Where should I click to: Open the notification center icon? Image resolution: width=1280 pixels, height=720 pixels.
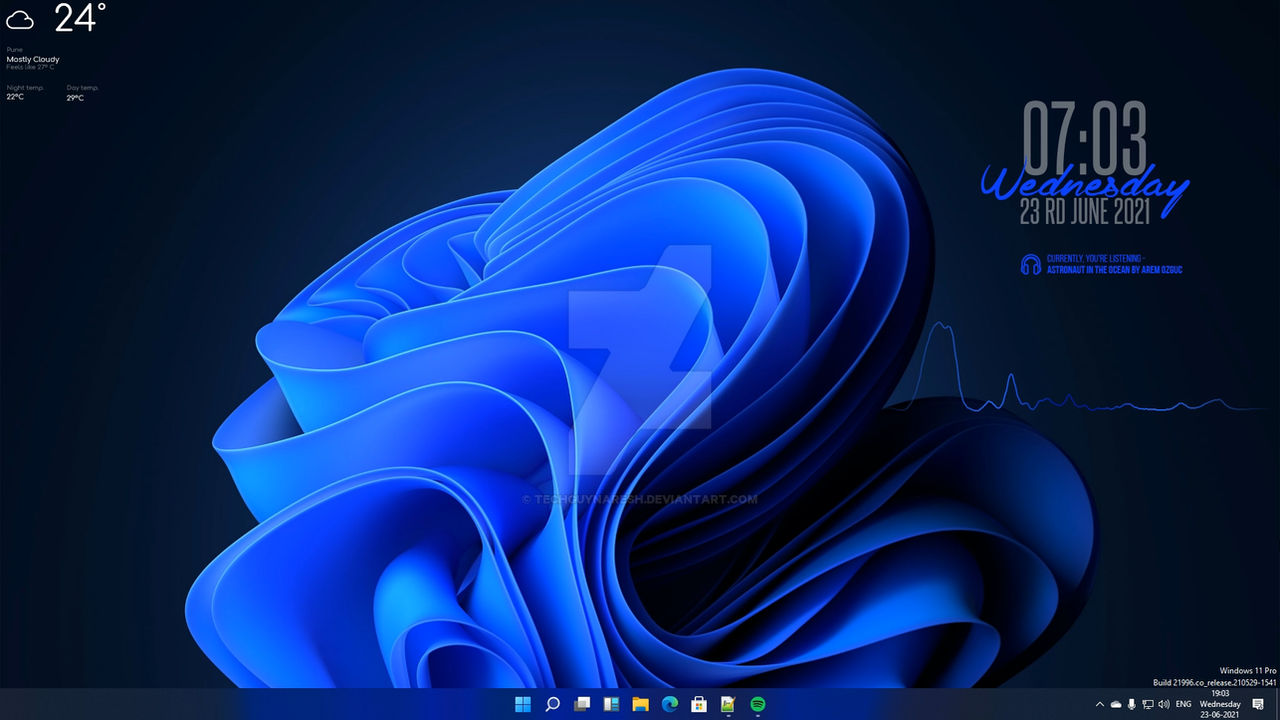(x=1258, y=703)
